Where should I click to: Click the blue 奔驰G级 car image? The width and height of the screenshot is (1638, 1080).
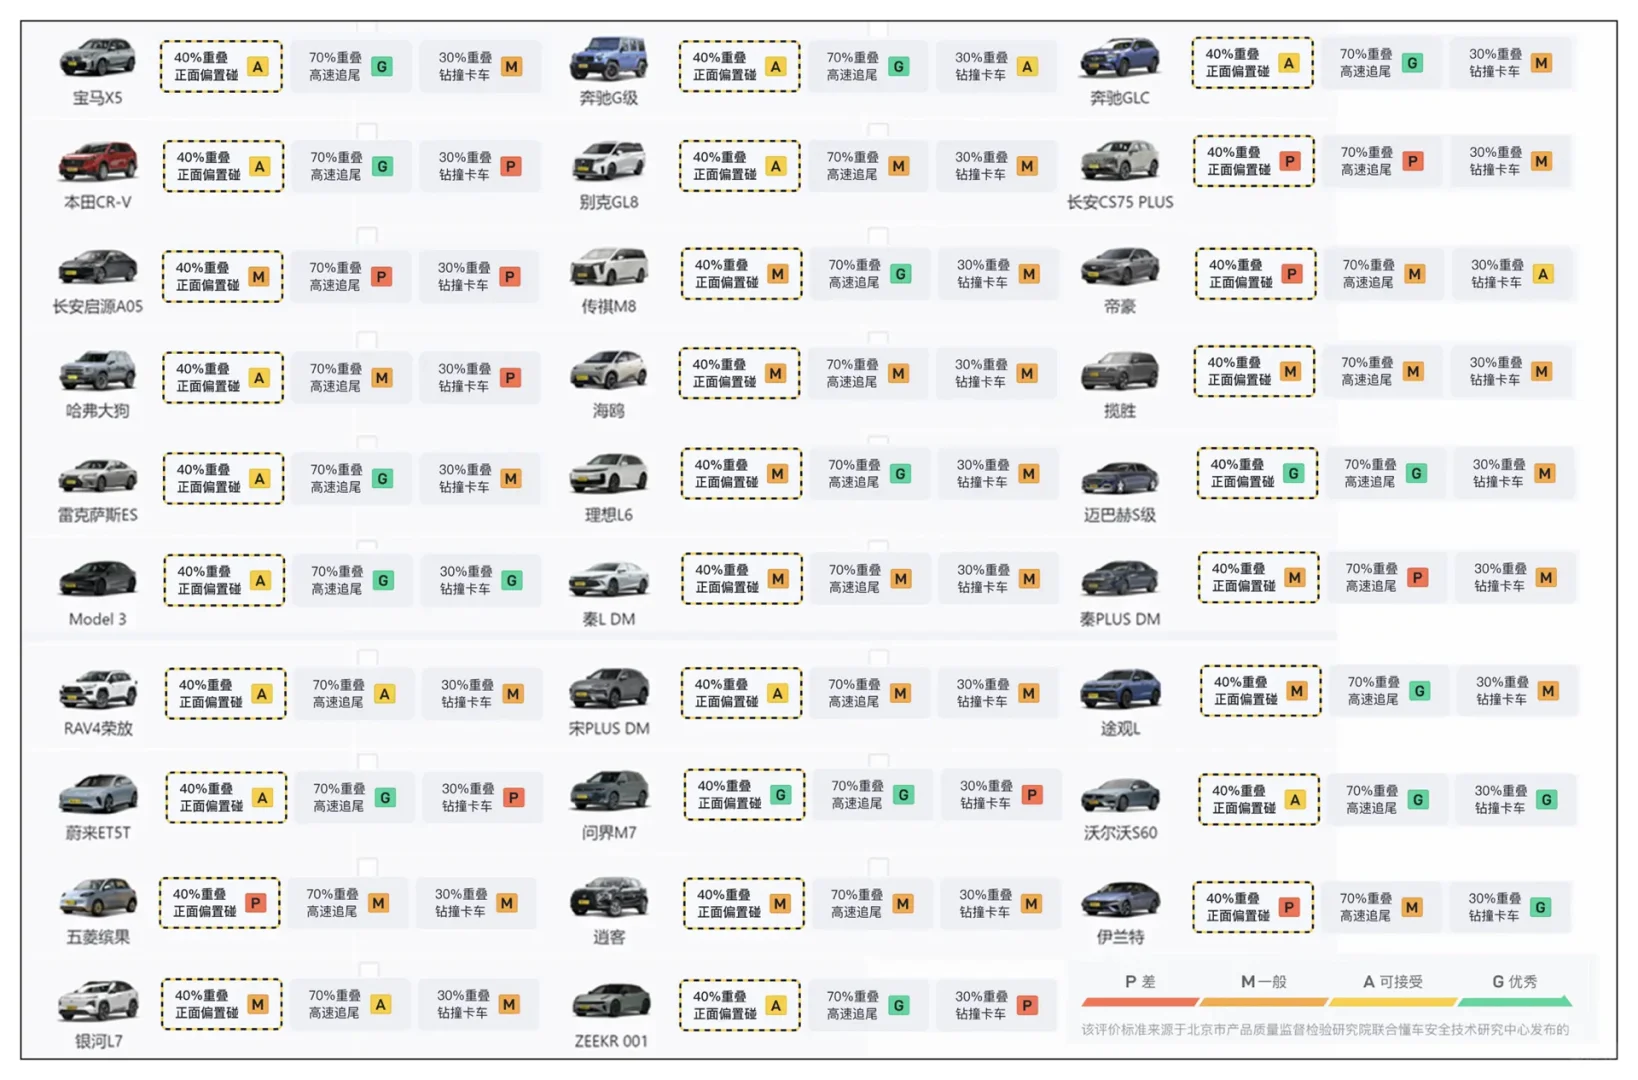click(608, 58)
